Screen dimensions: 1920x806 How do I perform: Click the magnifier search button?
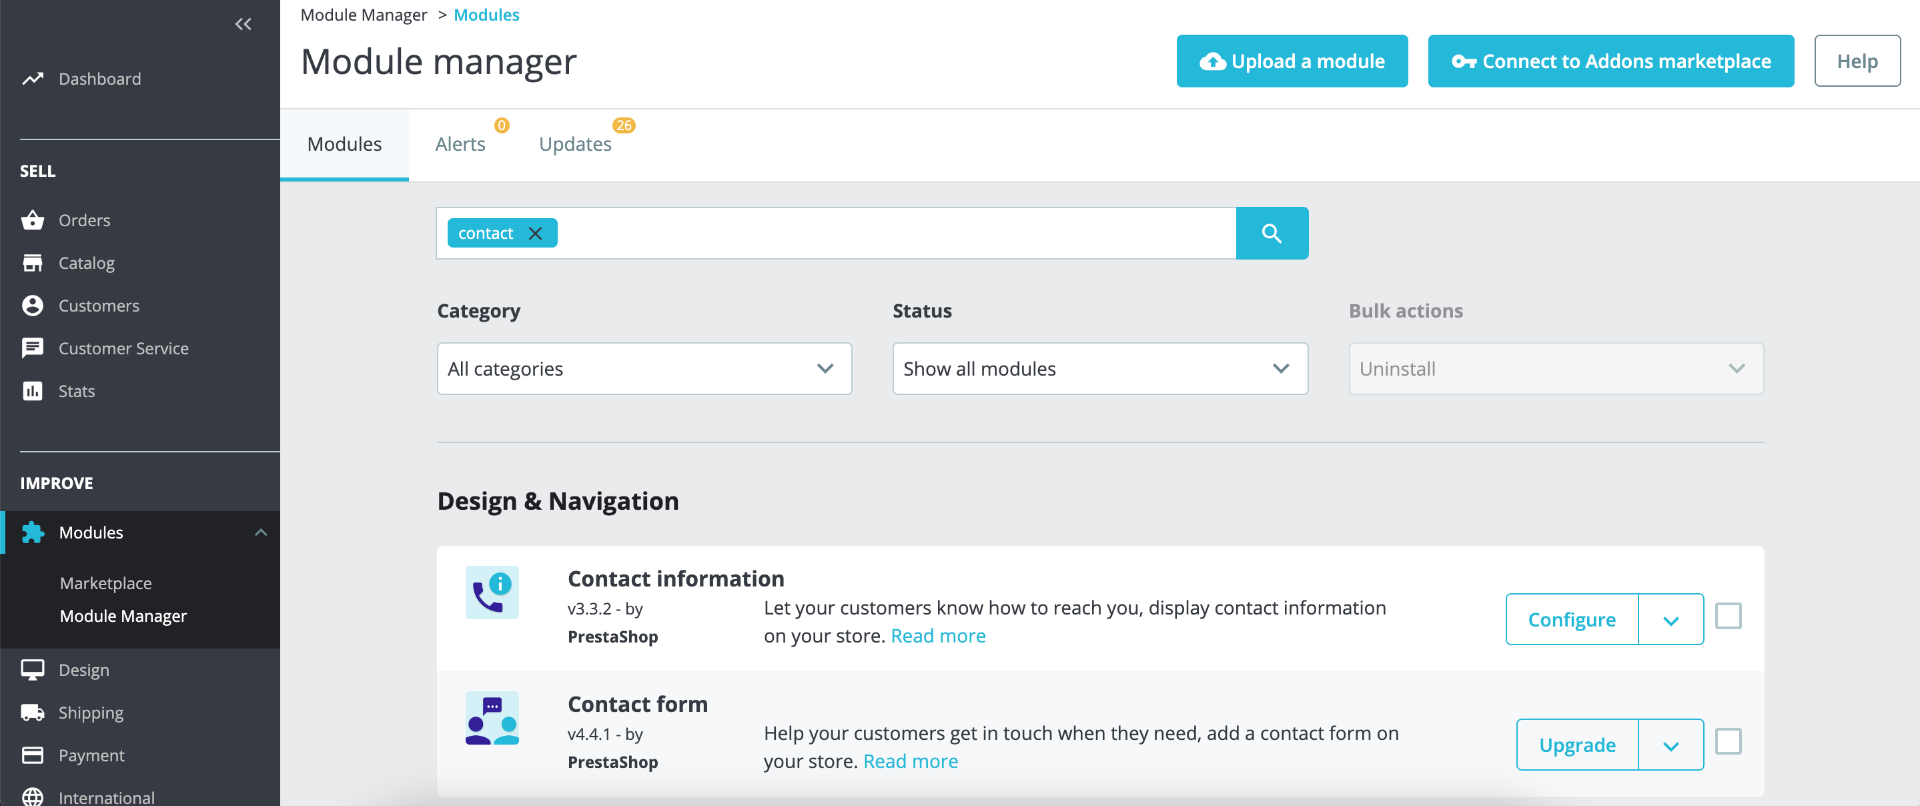click(x=1272, y=233)
